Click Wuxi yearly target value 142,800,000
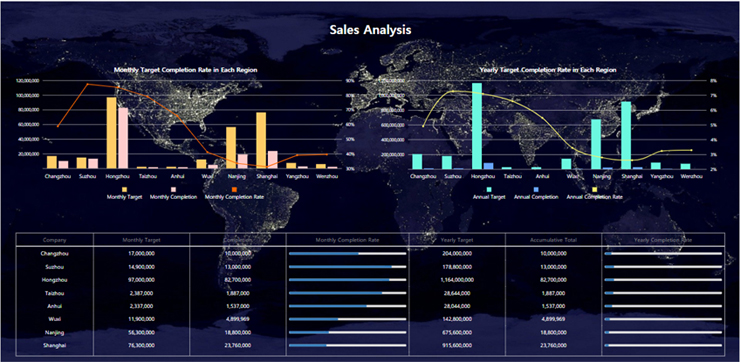The image size is (740, 362). pyautogui.click(x=457, y=319)
